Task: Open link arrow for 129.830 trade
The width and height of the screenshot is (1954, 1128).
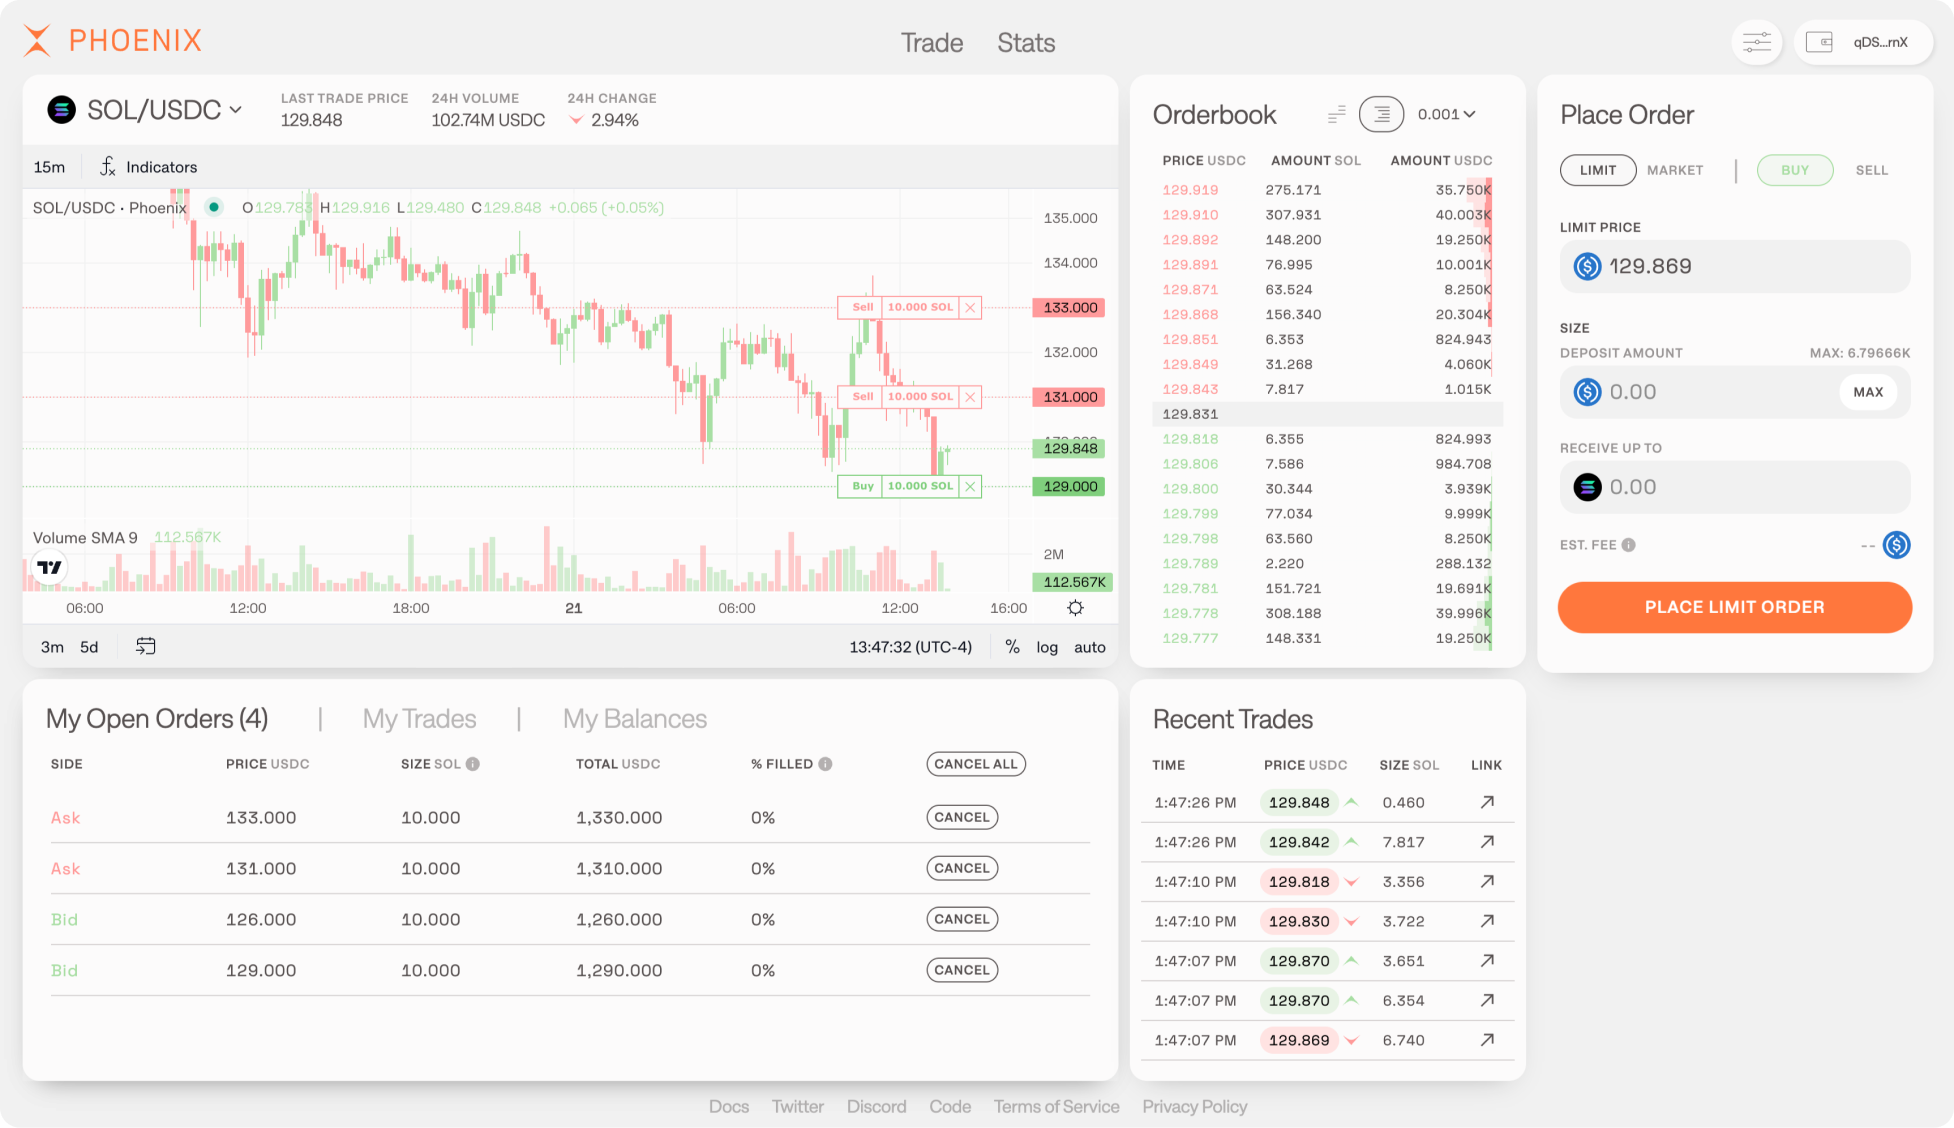Action: coord(1487,921)
